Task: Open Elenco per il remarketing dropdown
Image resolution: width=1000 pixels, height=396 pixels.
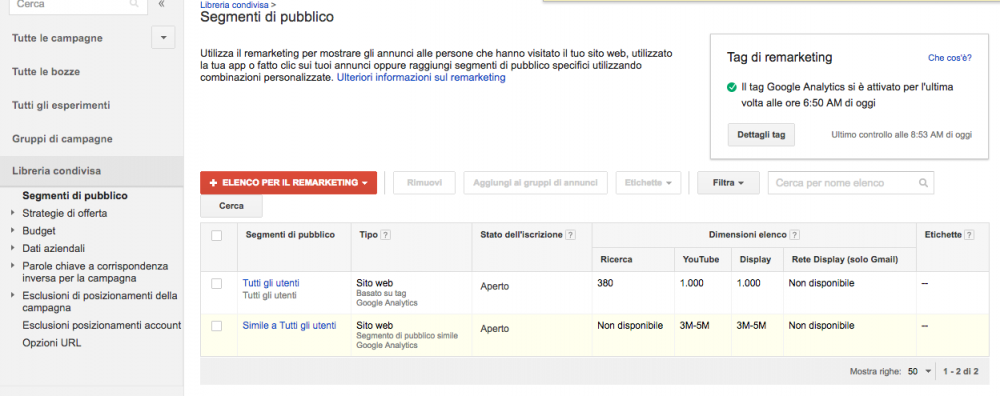Action: coord(288,182)
